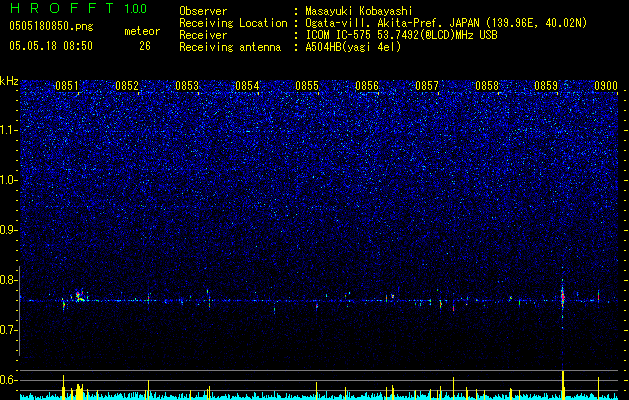Click the Observer label
The width and height of the screenshot is (629, 400).
203,11
